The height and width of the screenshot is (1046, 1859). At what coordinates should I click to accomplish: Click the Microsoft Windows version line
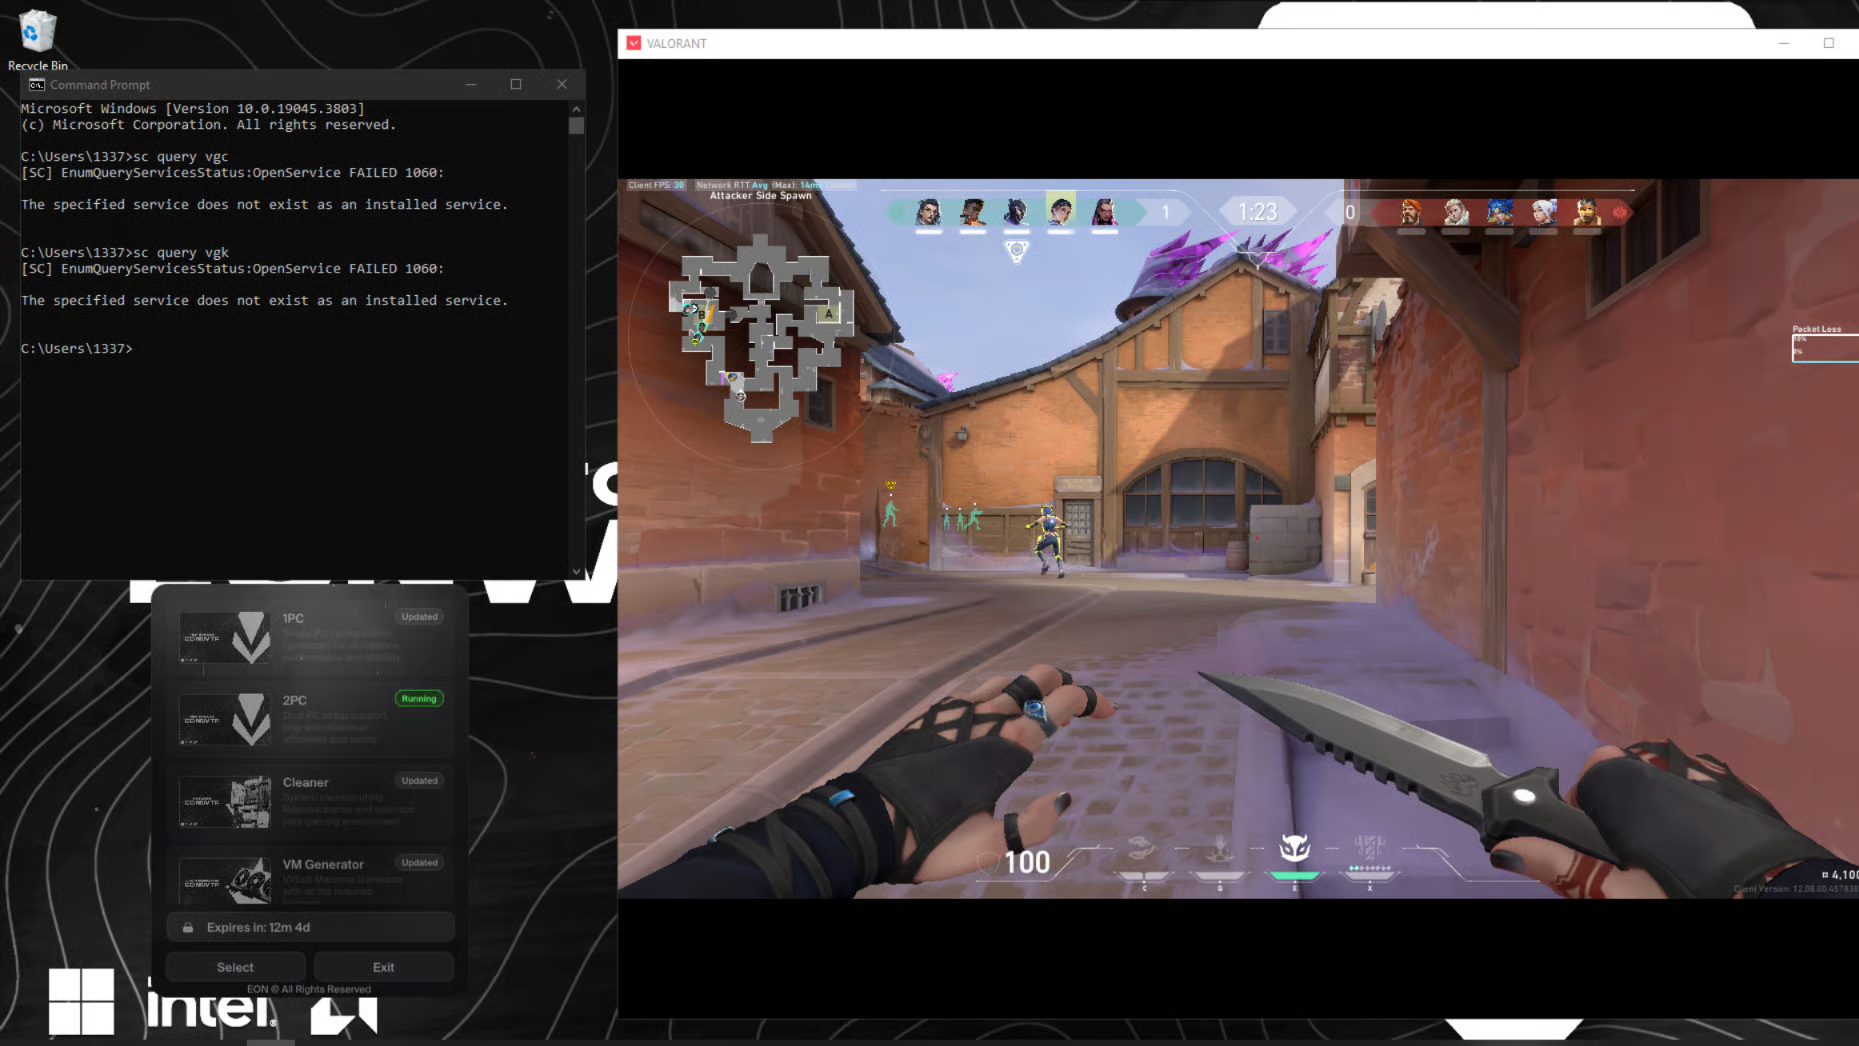[193, 109]
